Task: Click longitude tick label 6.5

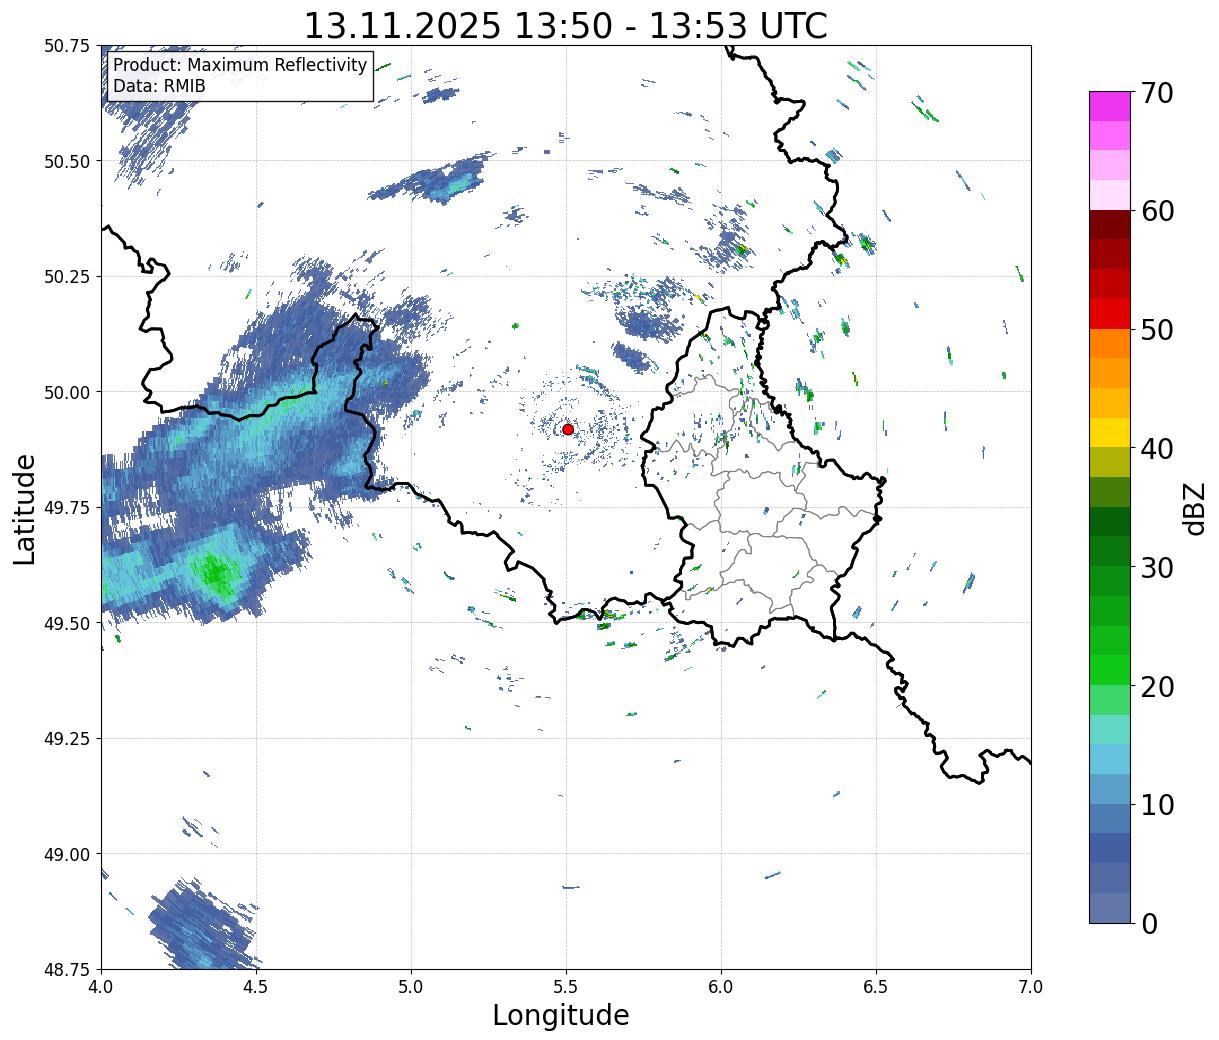Action: click(x=876, y=987)
